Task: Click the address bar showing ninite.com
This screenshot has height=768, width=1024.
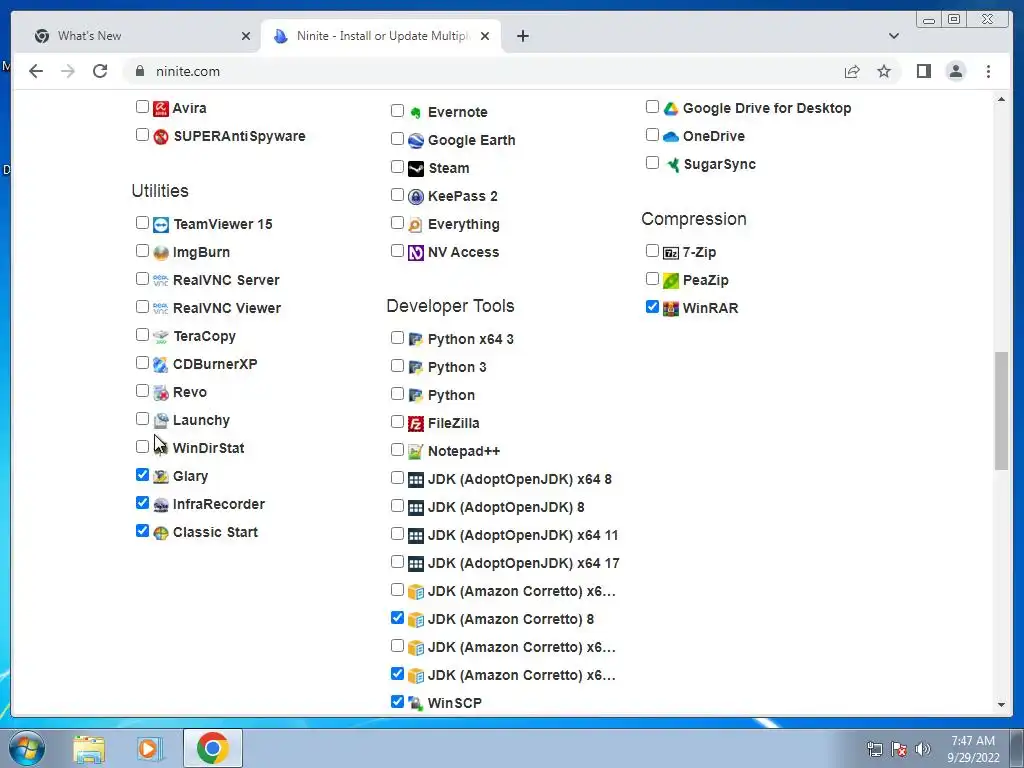Action: coord(483,71)
